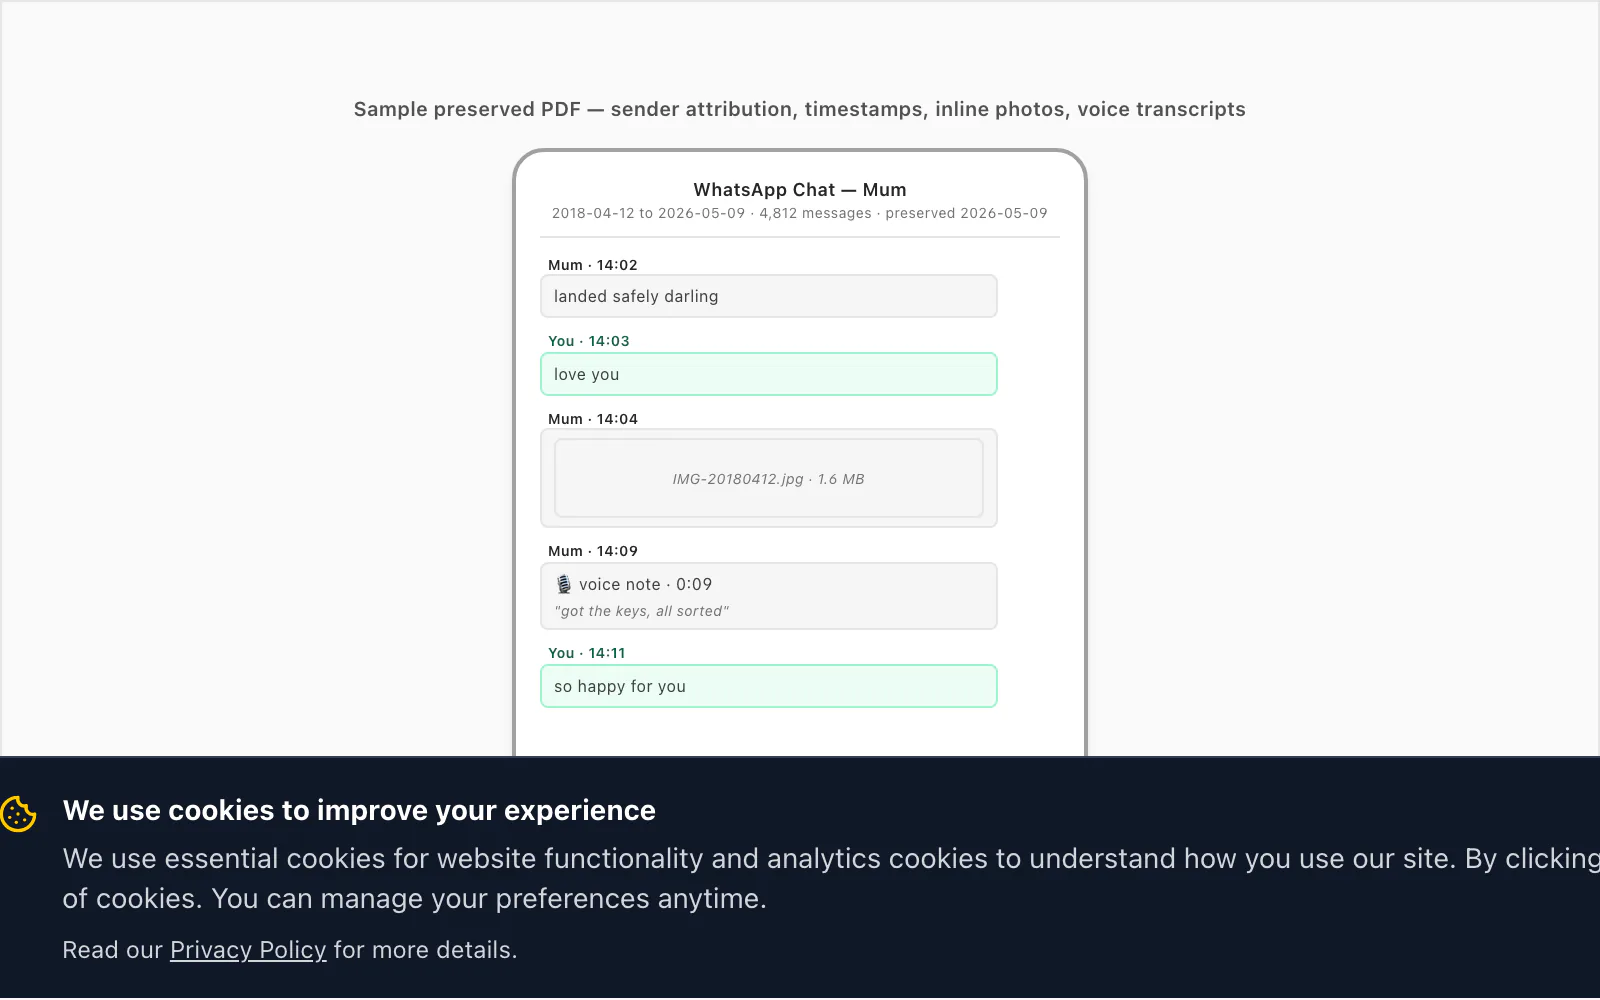Click the 'Read our' text before Privacy Policy
This screenshot has width=1600, height=1000.
pos(112,950)
